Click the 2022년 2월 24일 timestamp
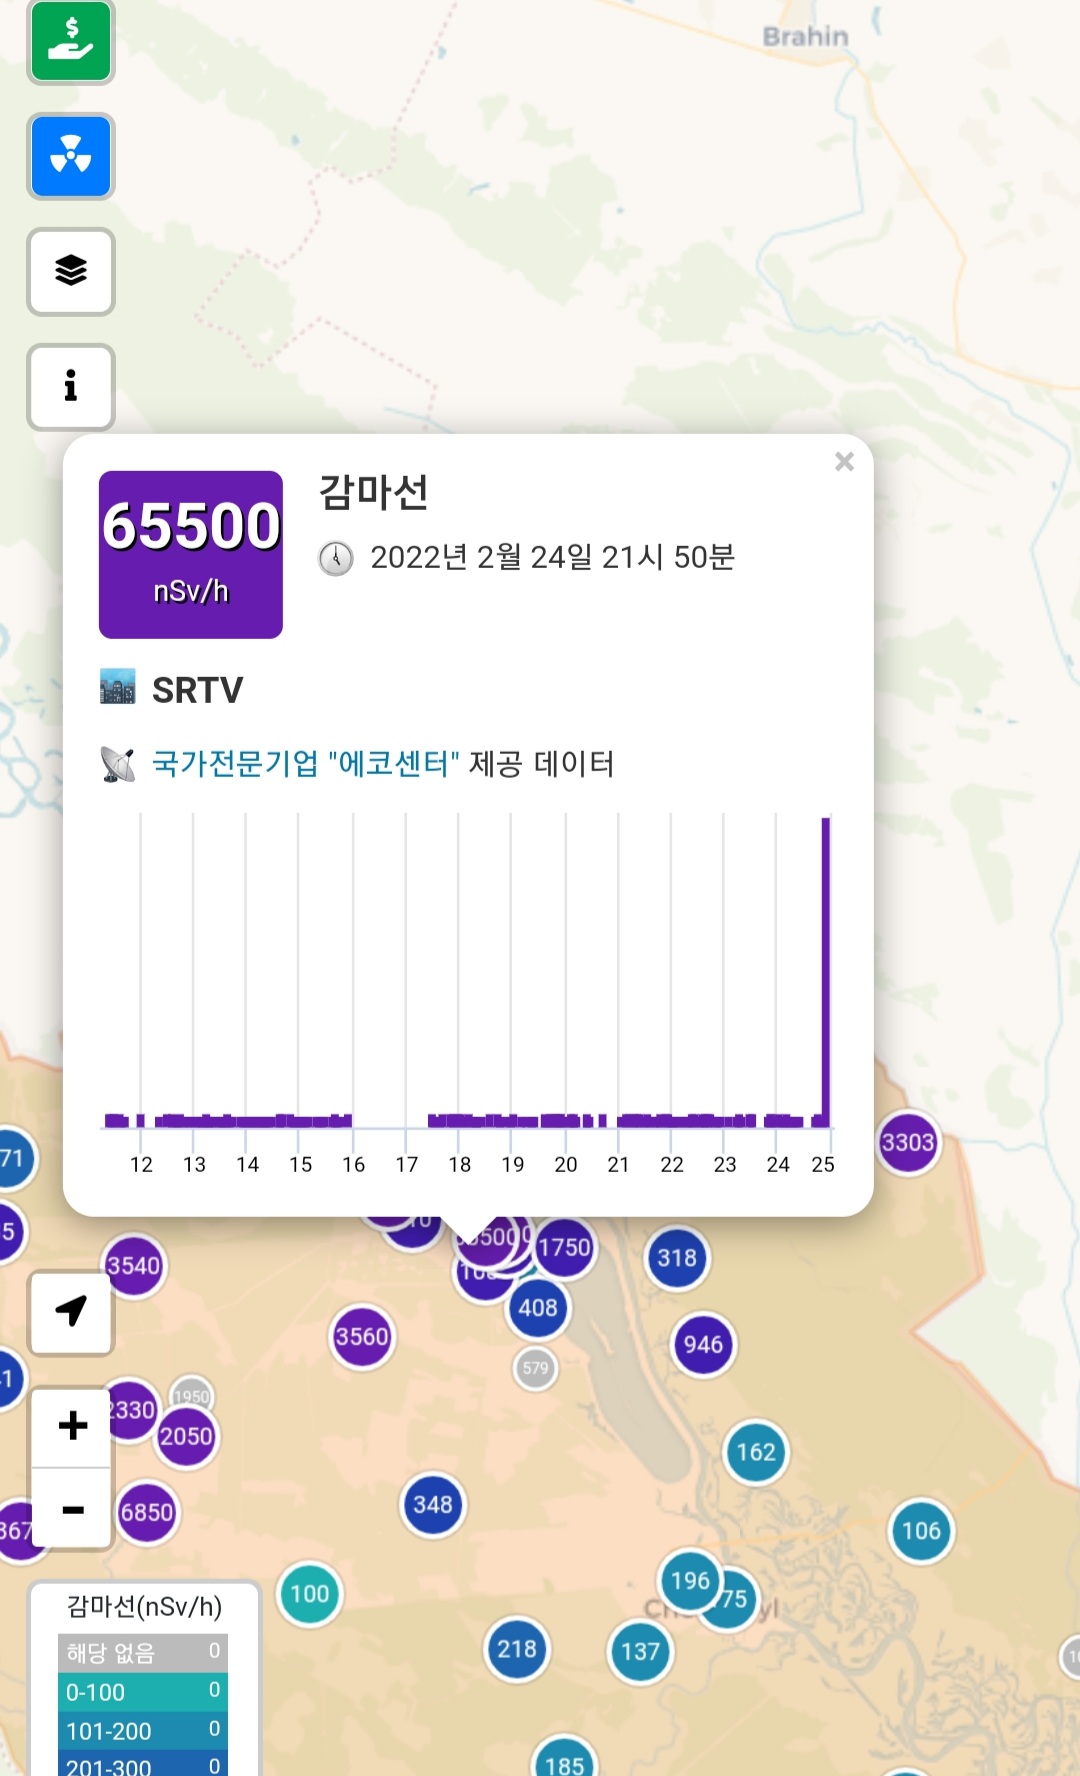 click(x=552, y=557)
